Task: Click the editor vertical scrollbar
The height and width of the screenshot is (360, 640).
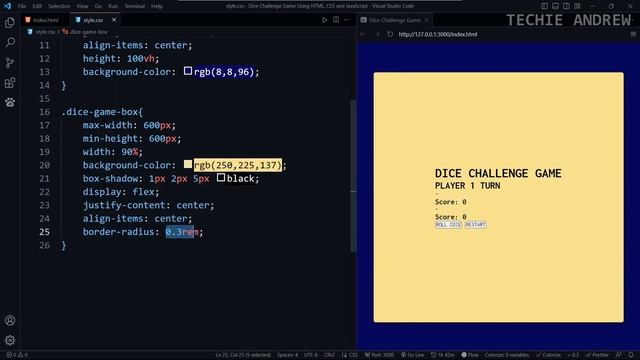Action: coord(353,176)
